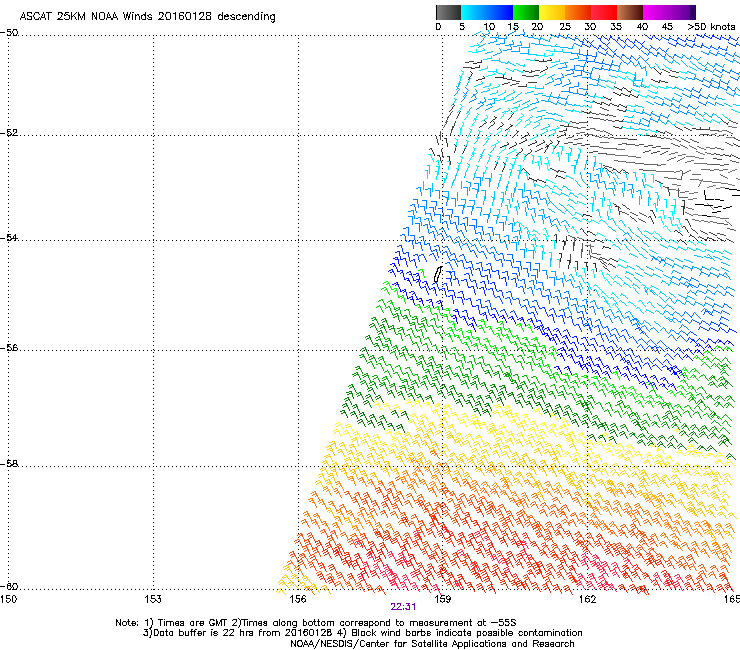Click the magenta 40–45 knots legend swatch
This screenshot has height=650, width=740.
point(656,12)
